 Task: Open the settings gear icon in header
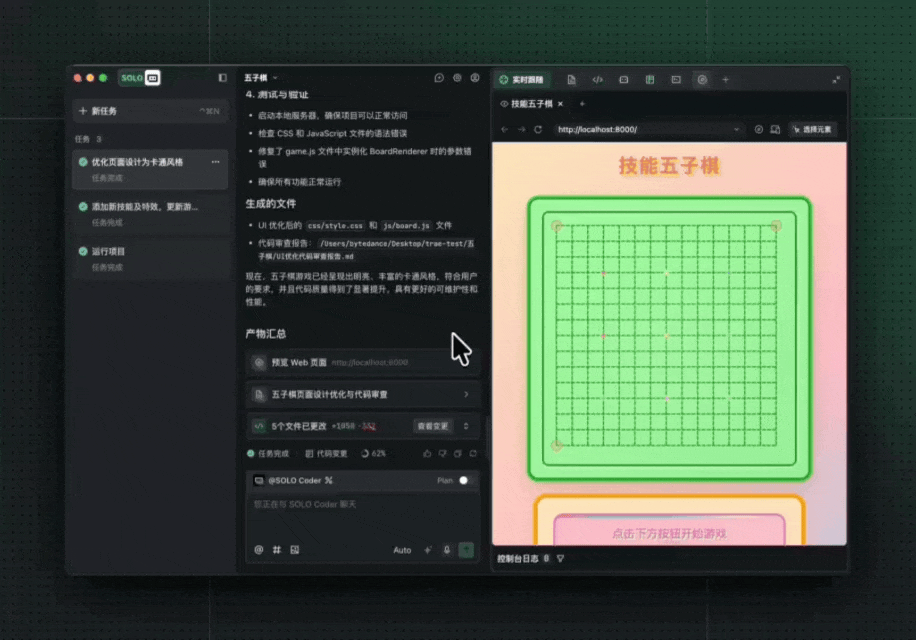[x=457, y=78]
